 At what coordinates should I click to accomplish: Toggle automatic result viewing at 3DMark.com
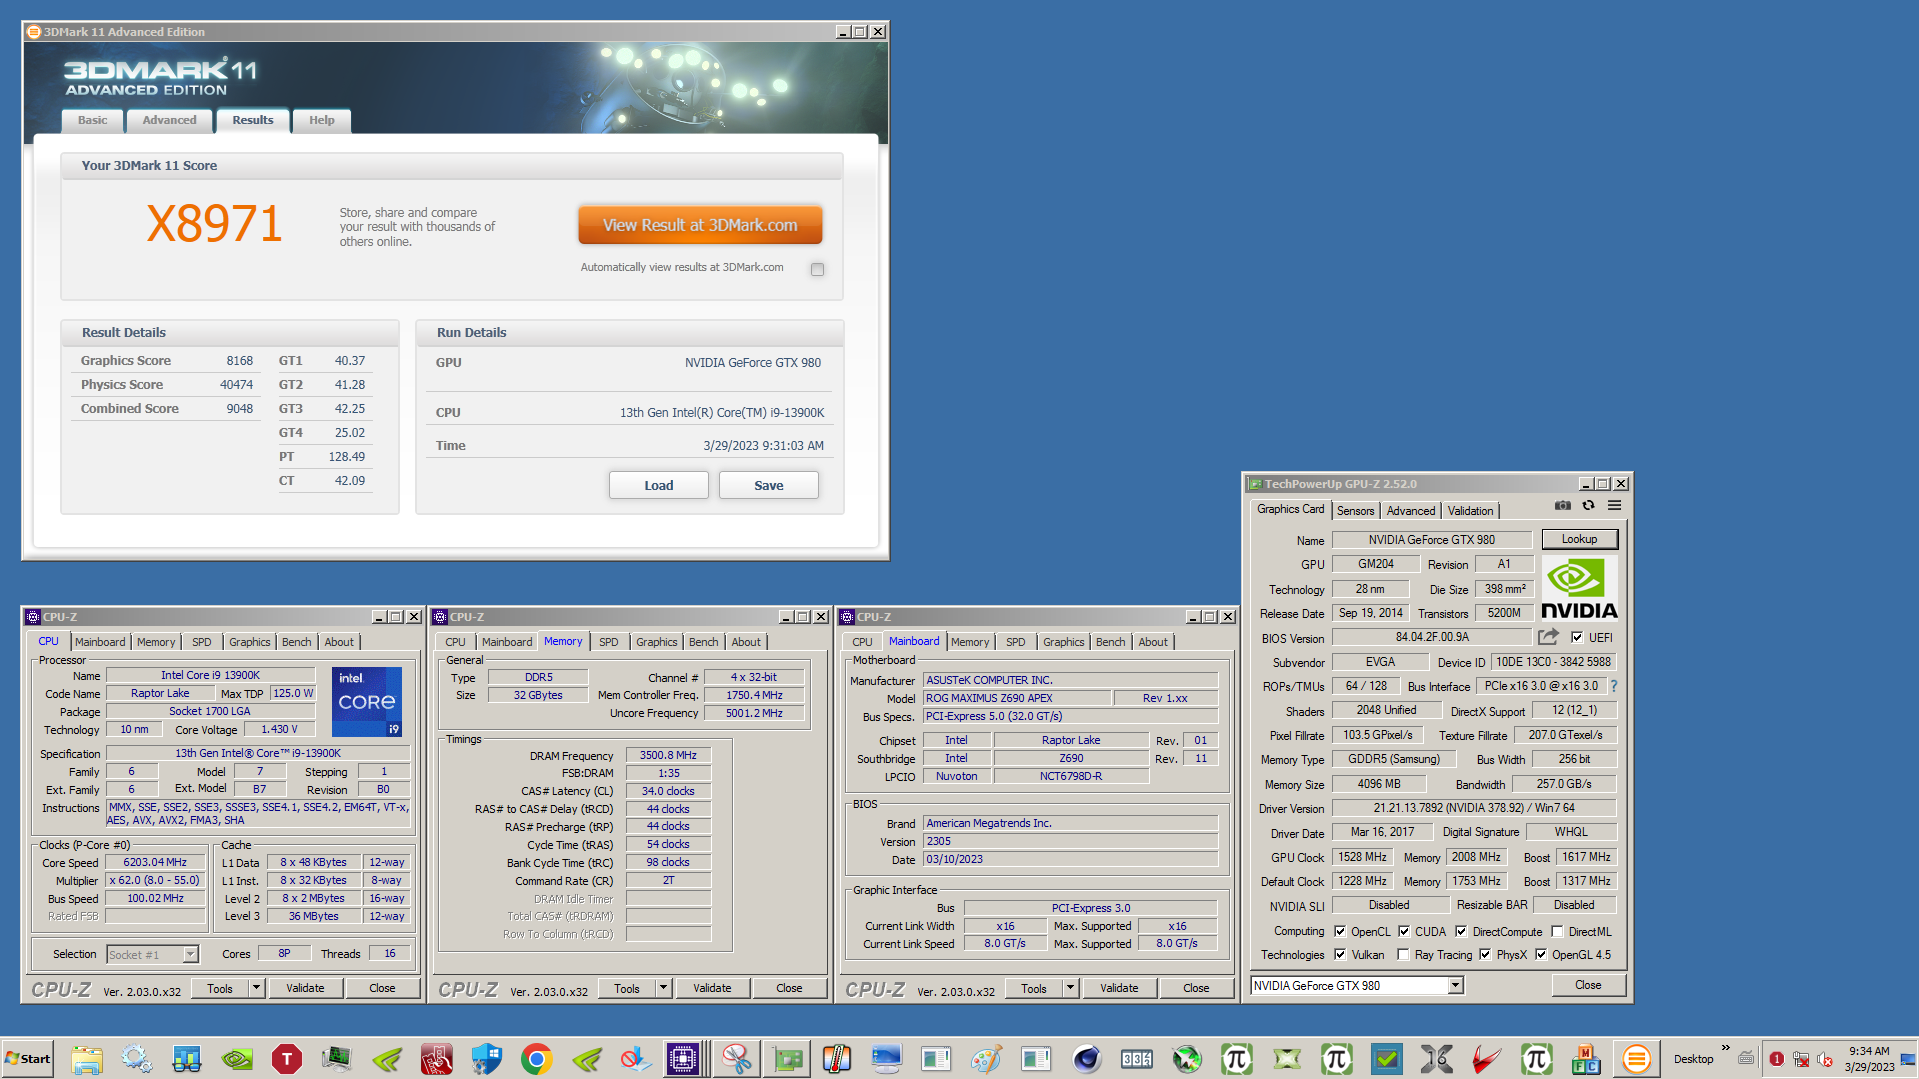click(x=818, y=269)
